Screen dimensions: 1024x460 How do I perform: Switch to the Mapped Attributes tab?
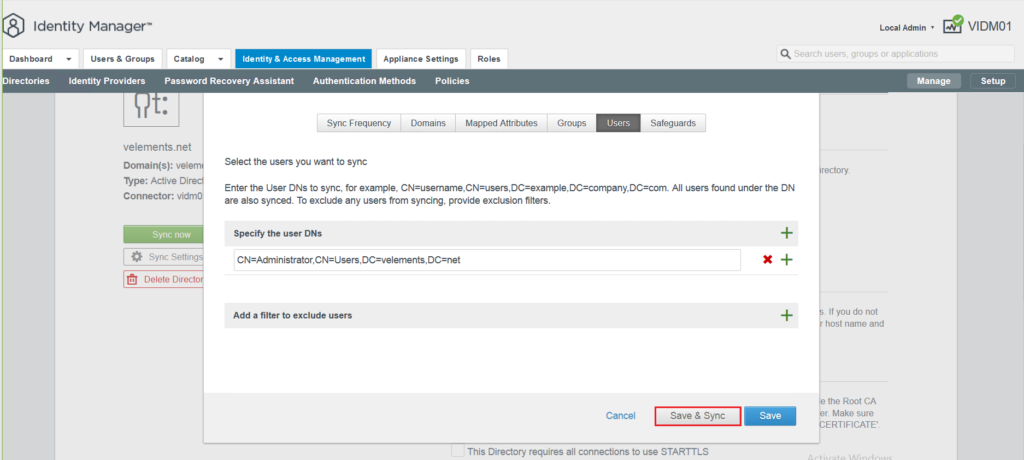502,123
